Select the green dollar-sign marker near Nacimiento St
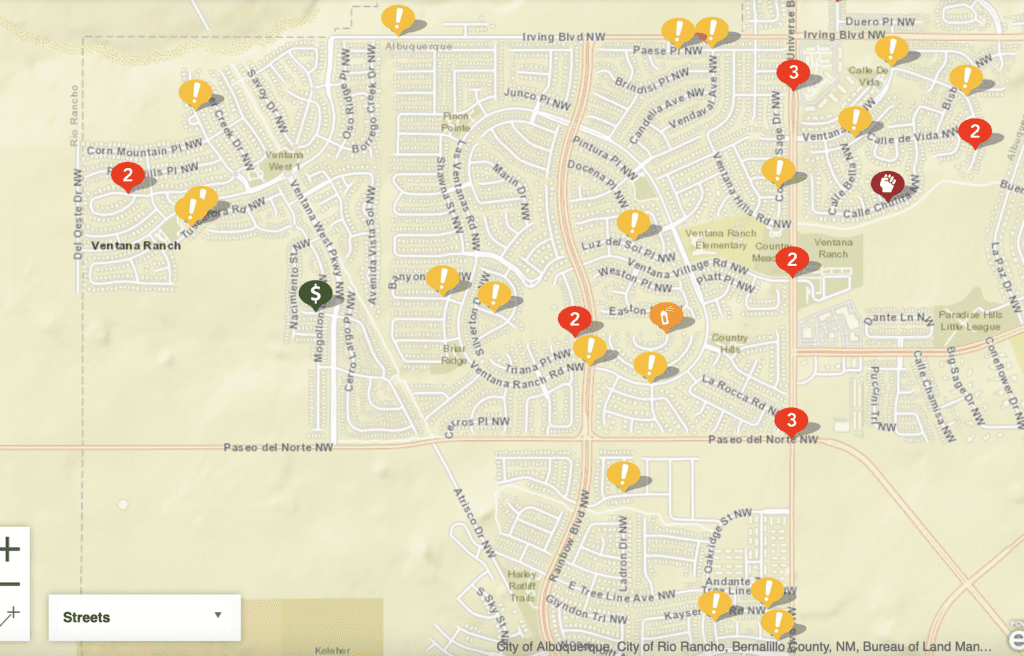The width and height of the screenshot is (1024, 656). 317,293
